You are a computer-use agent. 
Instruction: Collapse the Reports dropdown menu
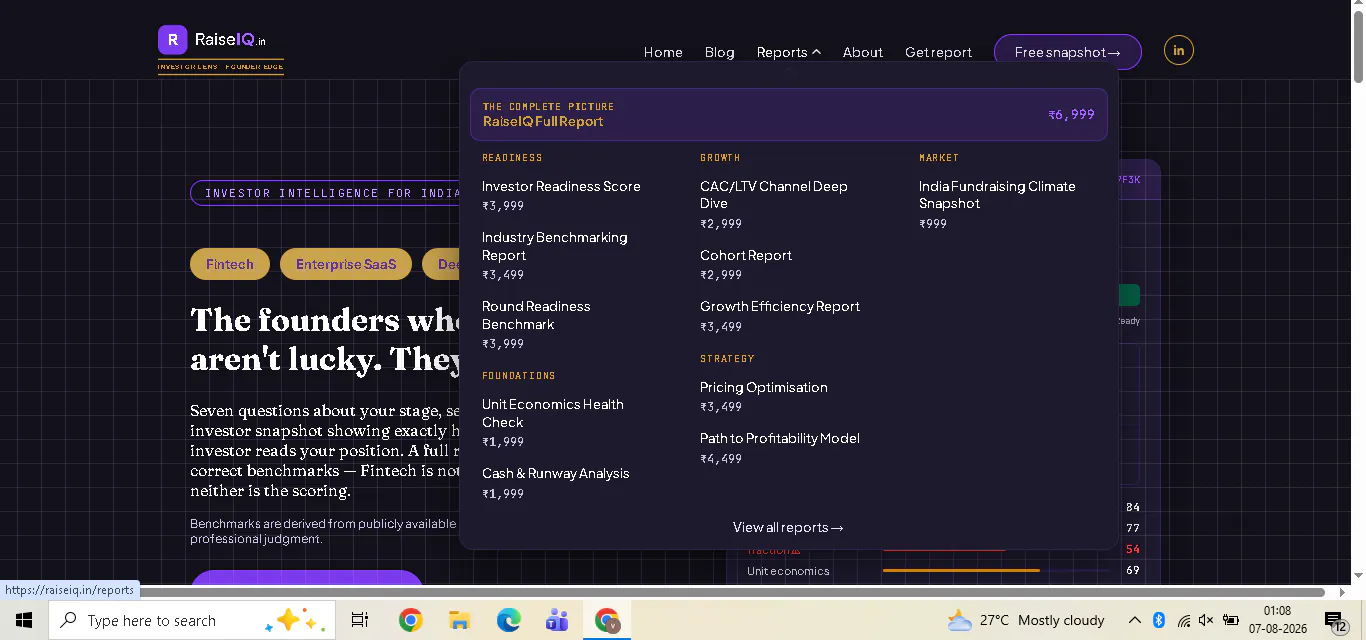789,52
